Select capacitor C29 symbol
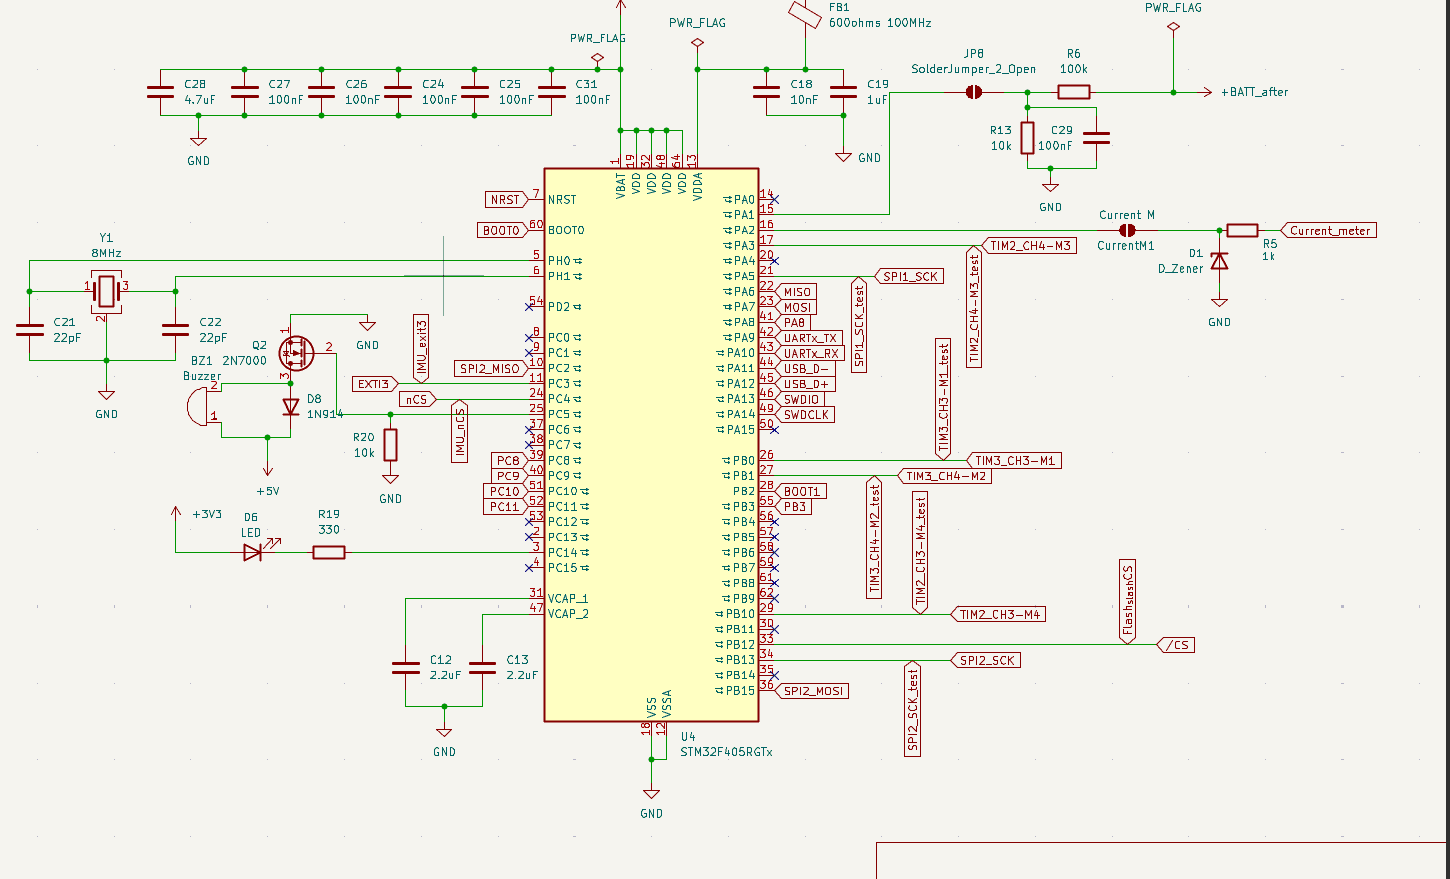This screenshot has width=1450, height=879. [x=1097, y=138]
